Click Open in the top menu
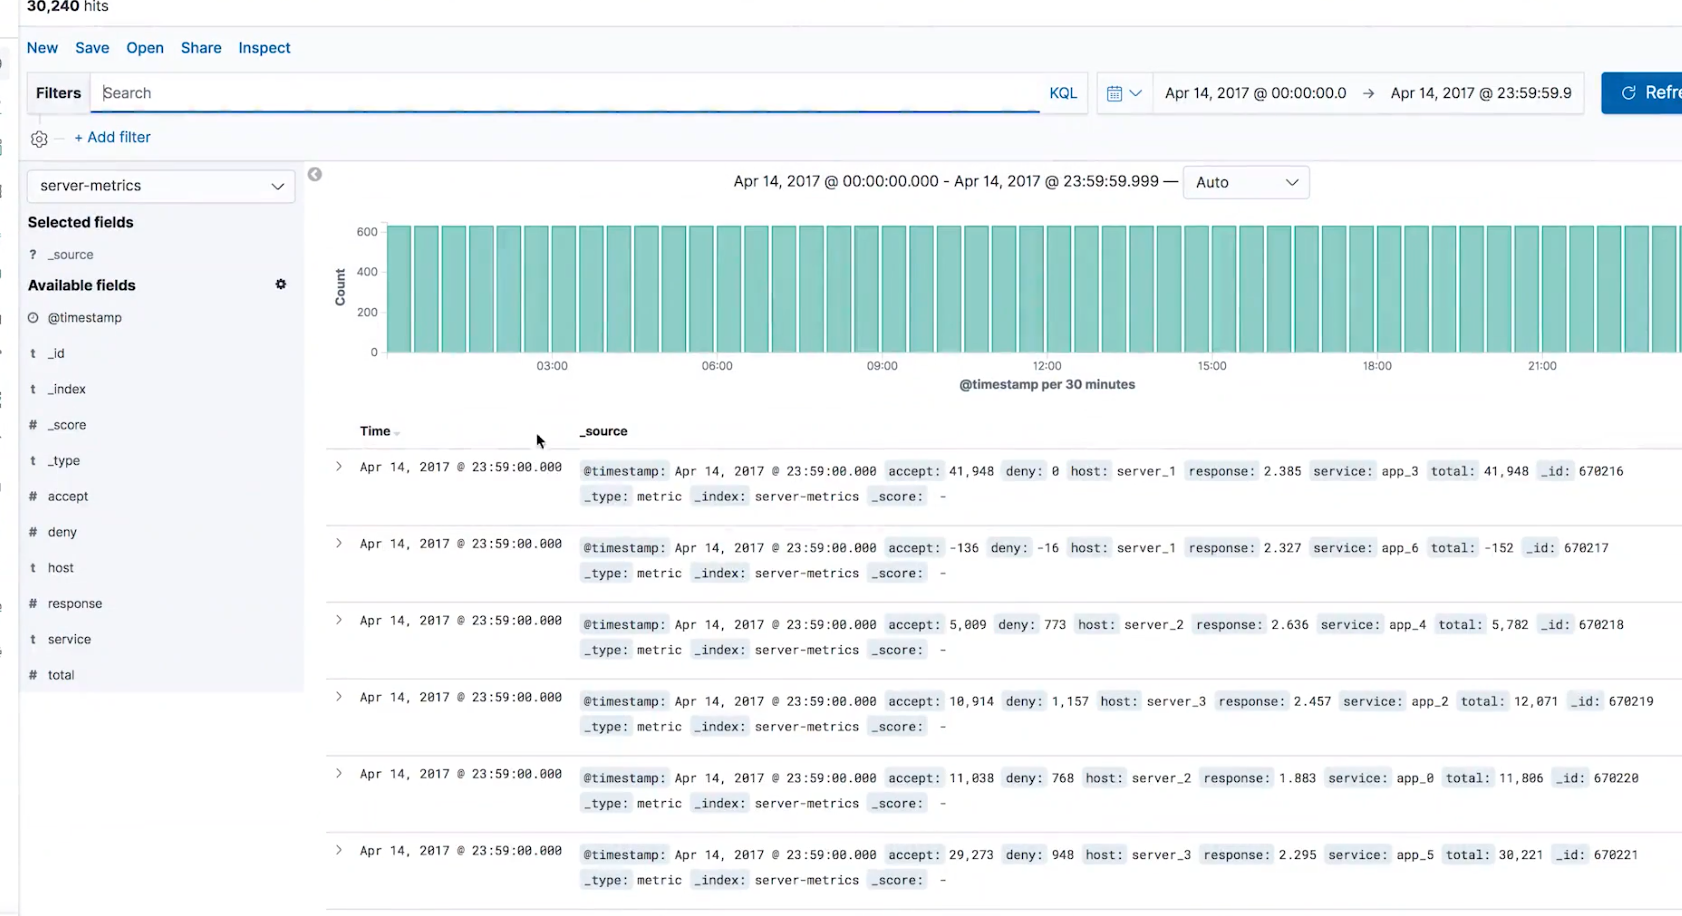Image resolution: width=1682 pixels, height=916 pixels. [145, 48]
